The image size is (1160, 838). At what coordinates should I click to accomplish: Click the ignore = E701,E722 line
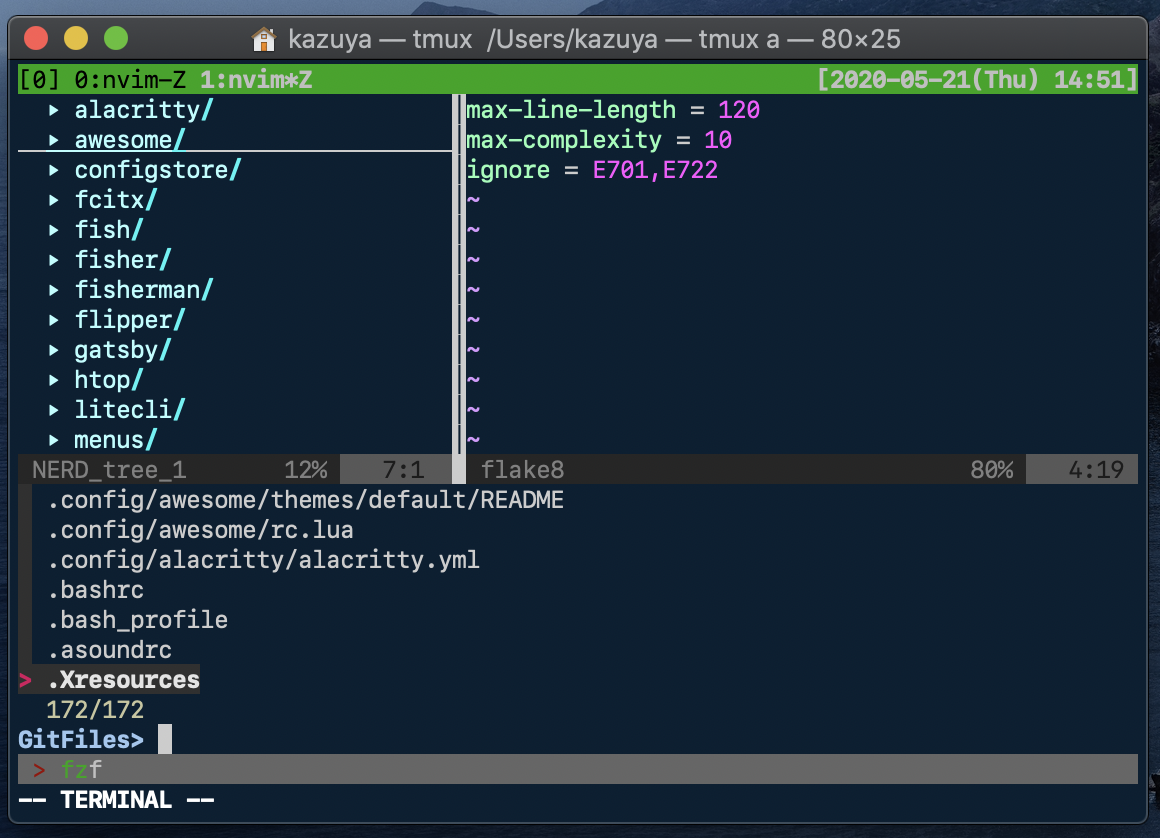coord(592,170)
